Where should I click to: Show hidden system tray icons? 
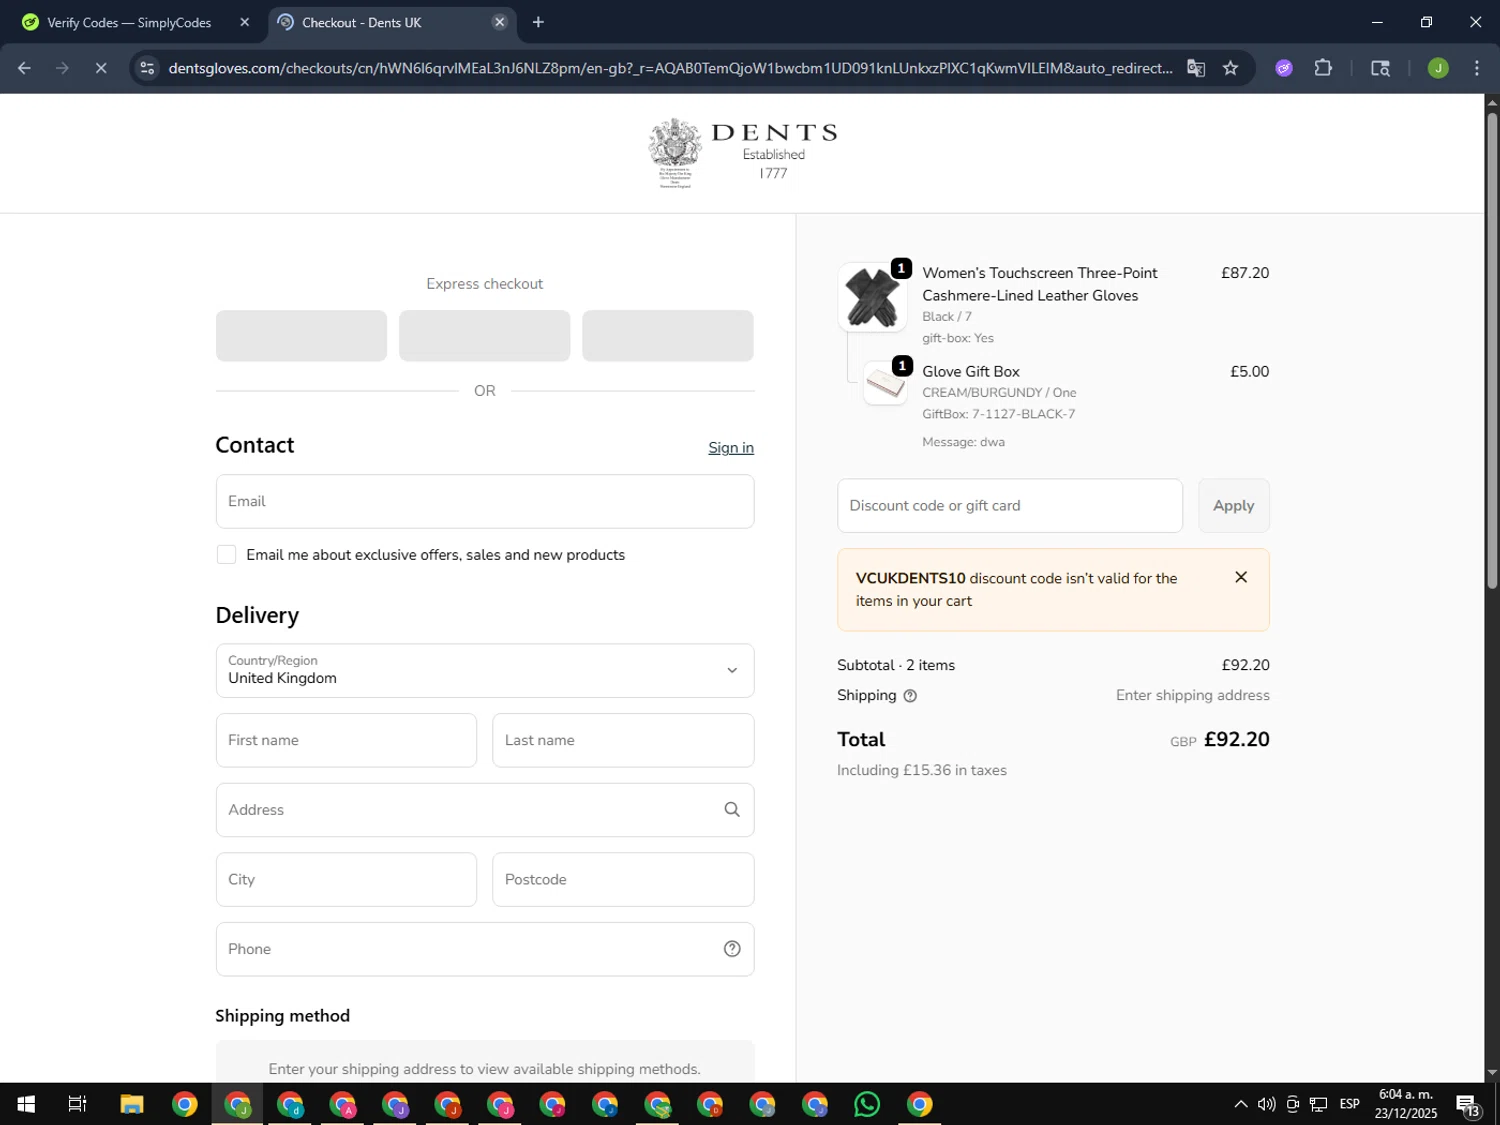point(1241,1104)
